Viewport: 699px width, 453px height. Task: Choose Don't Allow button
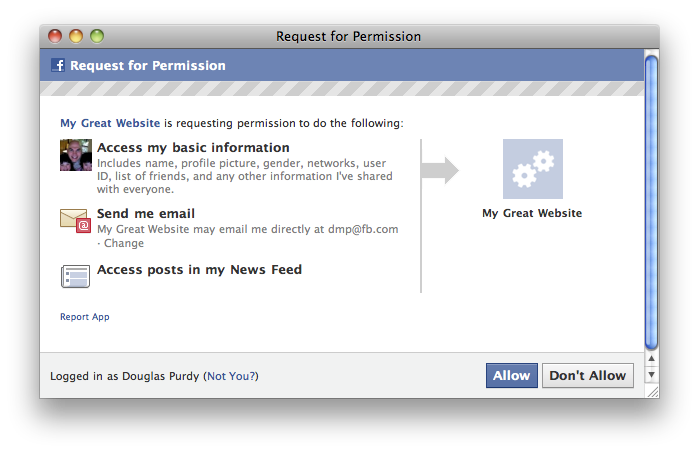(588, 375)
